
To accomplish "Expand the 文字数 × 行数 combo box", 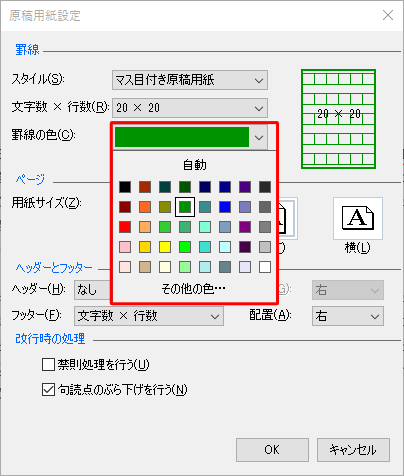I will click(x=190, y=108).
